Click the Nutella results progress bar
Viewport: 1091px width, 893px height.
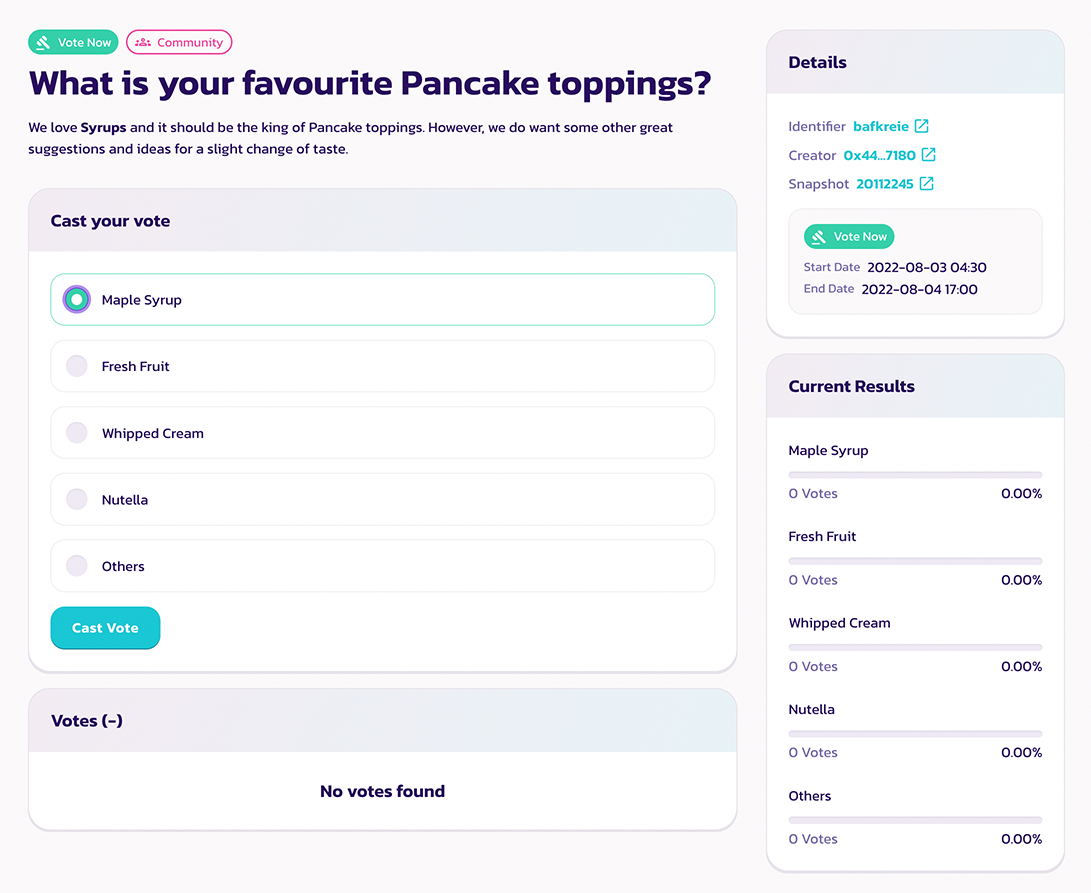(x=915, y=733)
